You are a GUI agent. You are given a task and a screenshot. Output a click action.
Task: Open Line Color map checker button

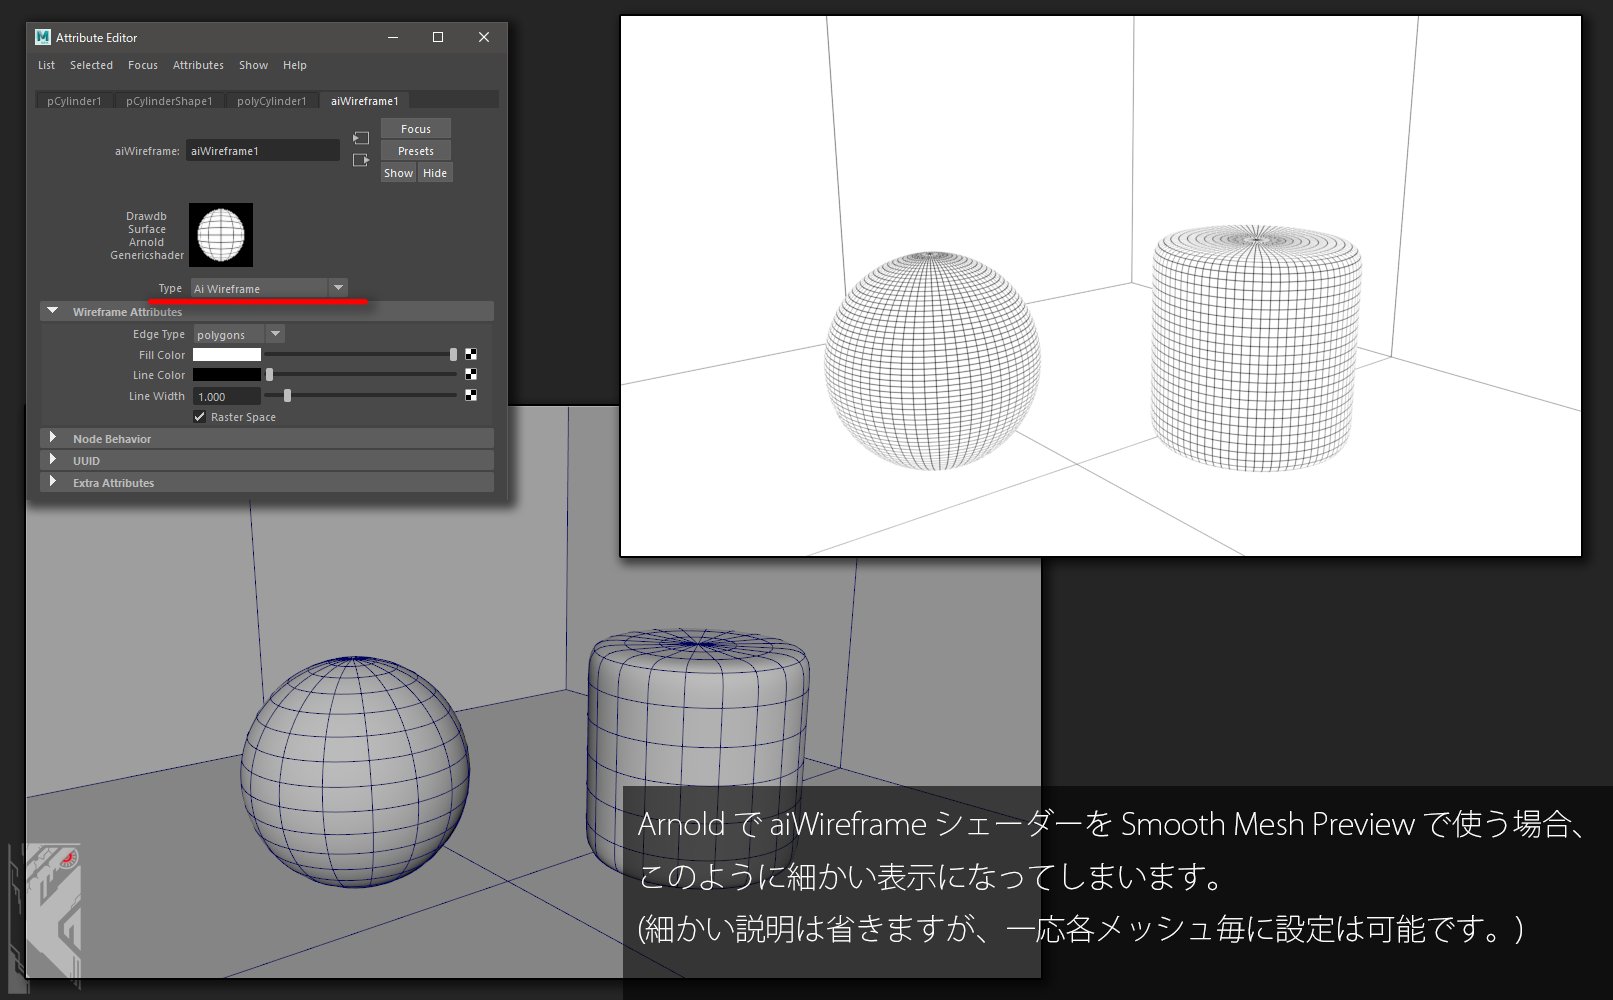tap(471, 374)
